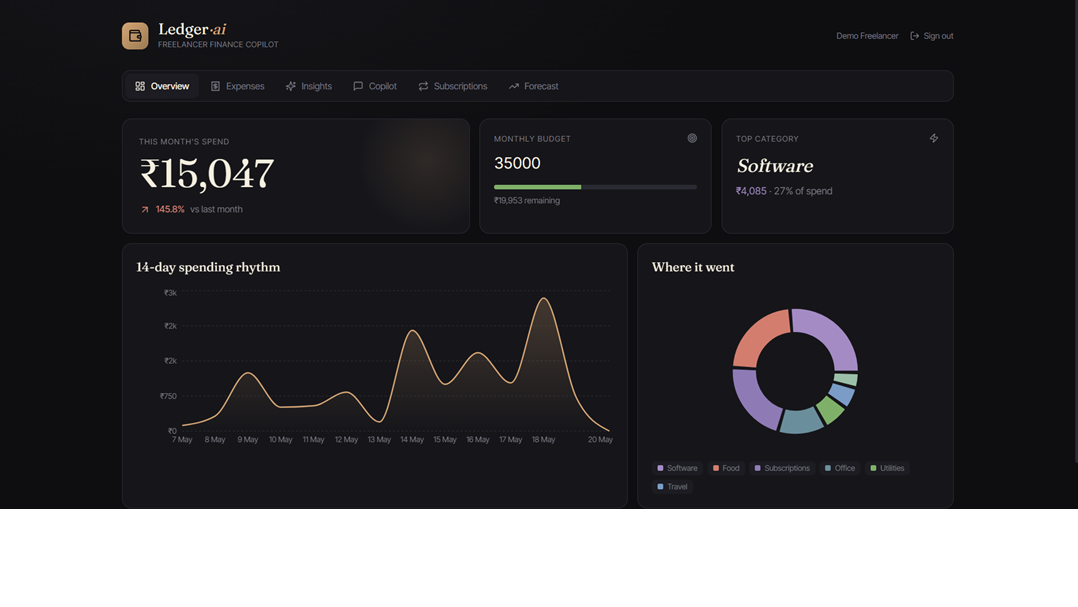Click the Demo Freelancer account name
Screen dimensions: 1078x607
click(867, 36)
